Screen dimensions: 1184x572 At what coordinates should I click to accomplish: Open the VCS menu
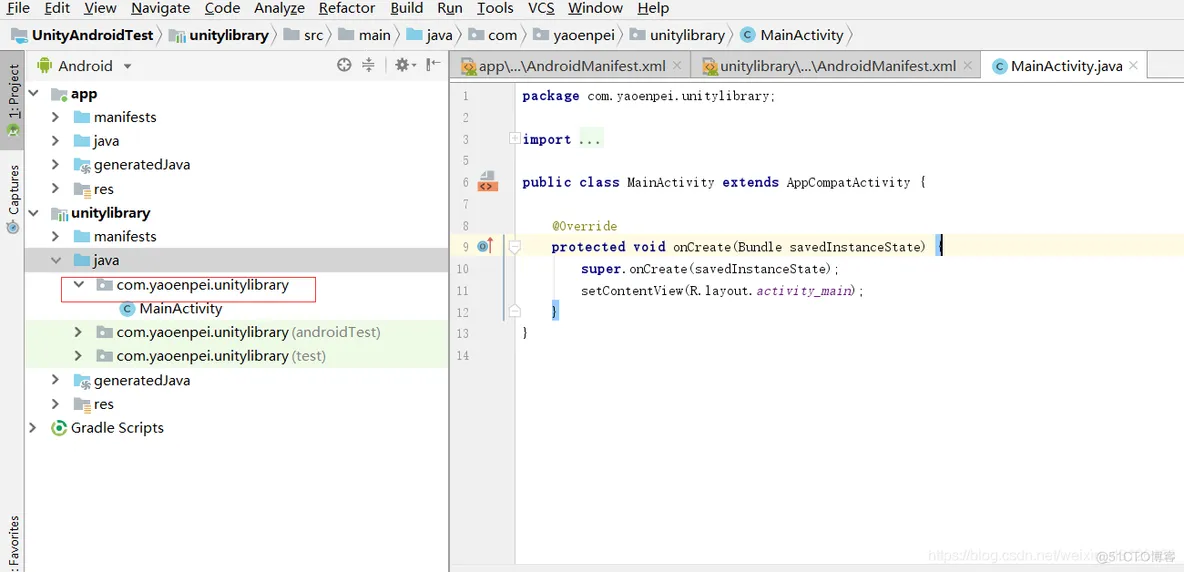pos(541,8)
